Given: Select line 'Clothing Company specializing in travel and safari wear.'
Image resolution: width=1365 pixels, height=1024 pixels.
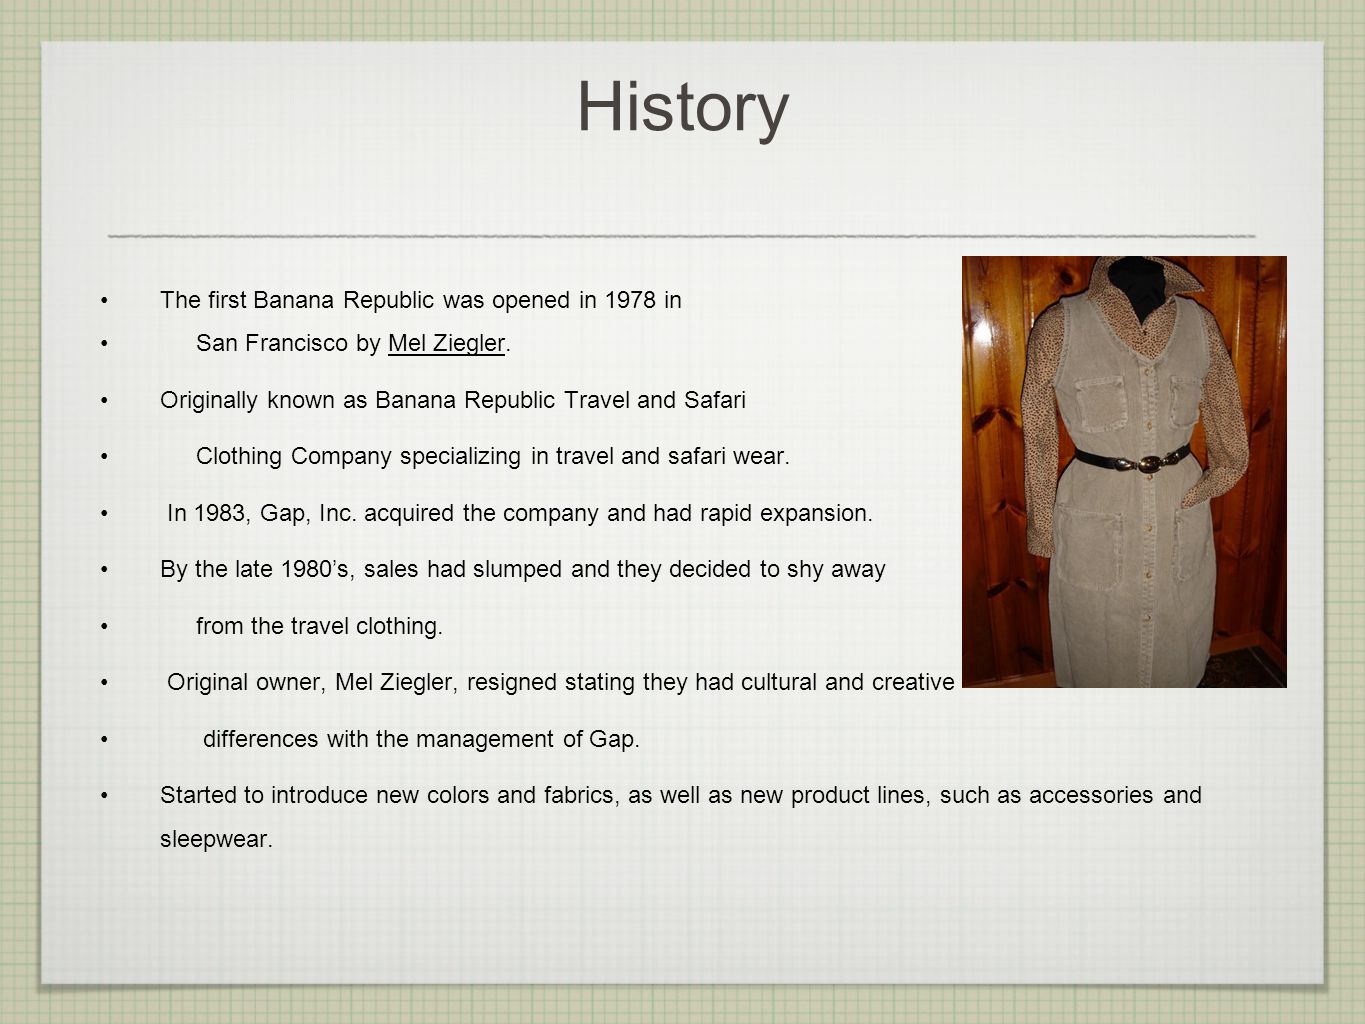Looking at the screenshot, I should tap(493, 456).
